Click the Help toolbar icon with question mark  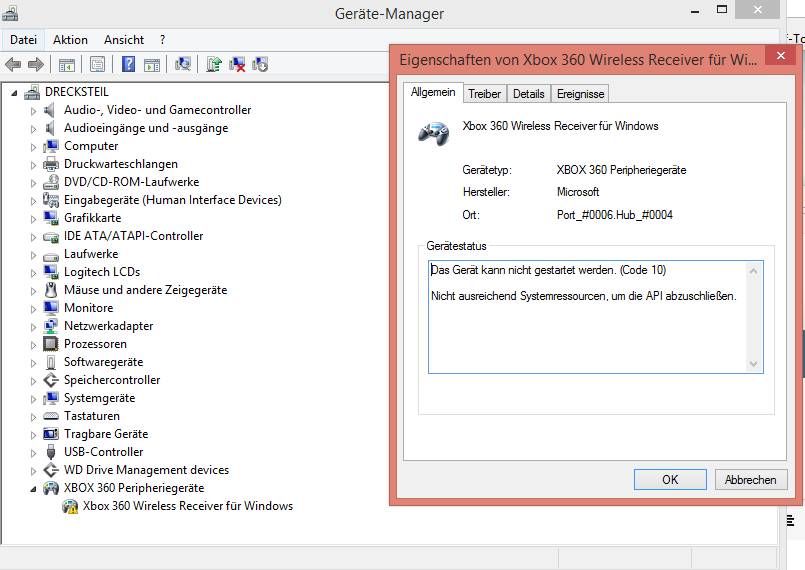(x=128, y=65)
